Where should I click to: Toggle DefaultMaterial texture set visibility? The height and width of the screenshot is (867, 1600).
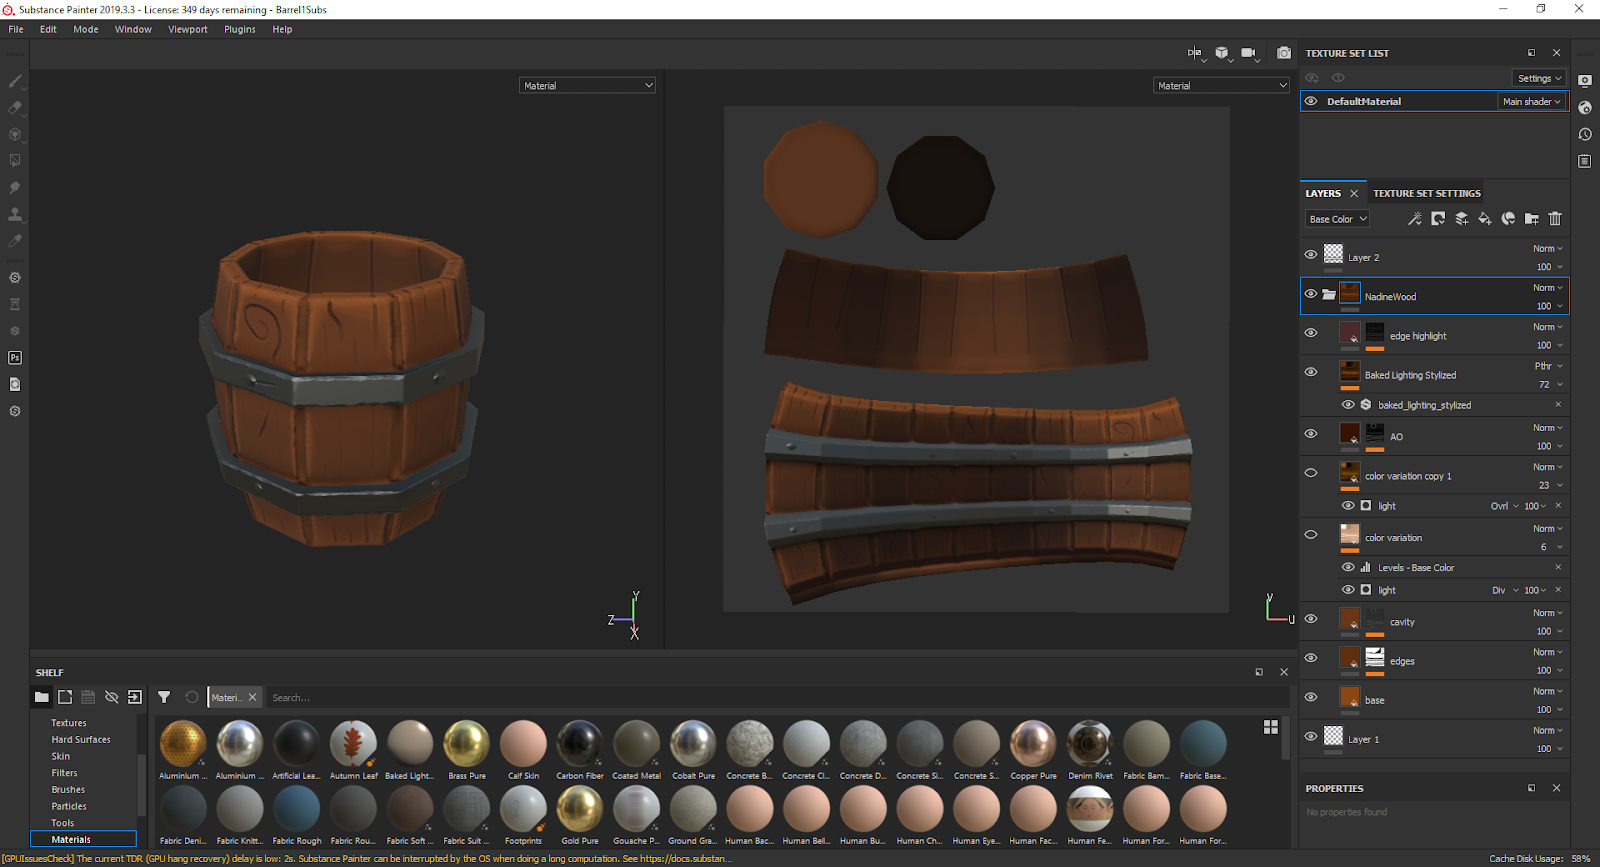coord(1311,101)
